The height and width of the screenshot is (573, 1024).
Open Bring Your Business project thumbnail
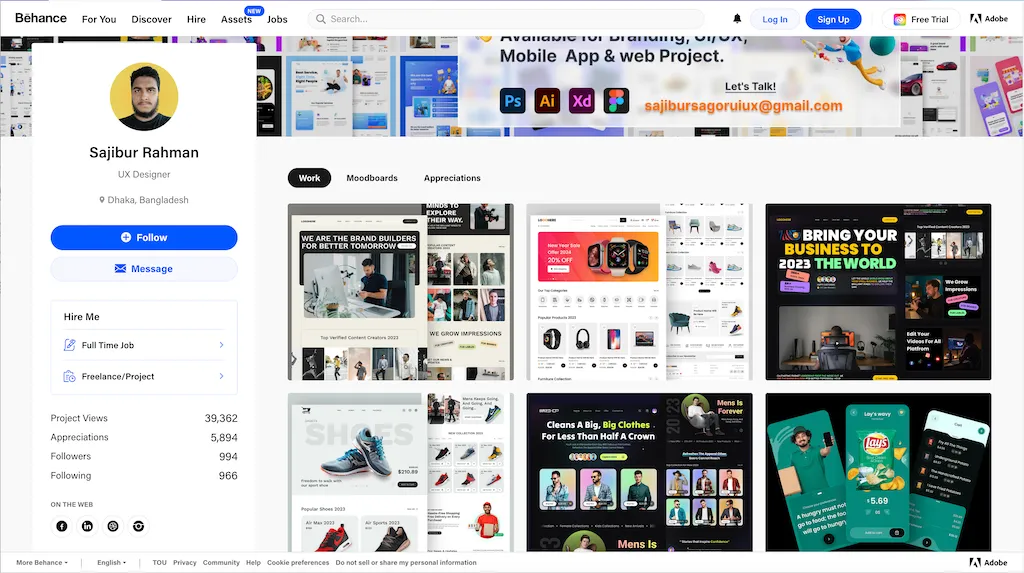click(878, 292)
